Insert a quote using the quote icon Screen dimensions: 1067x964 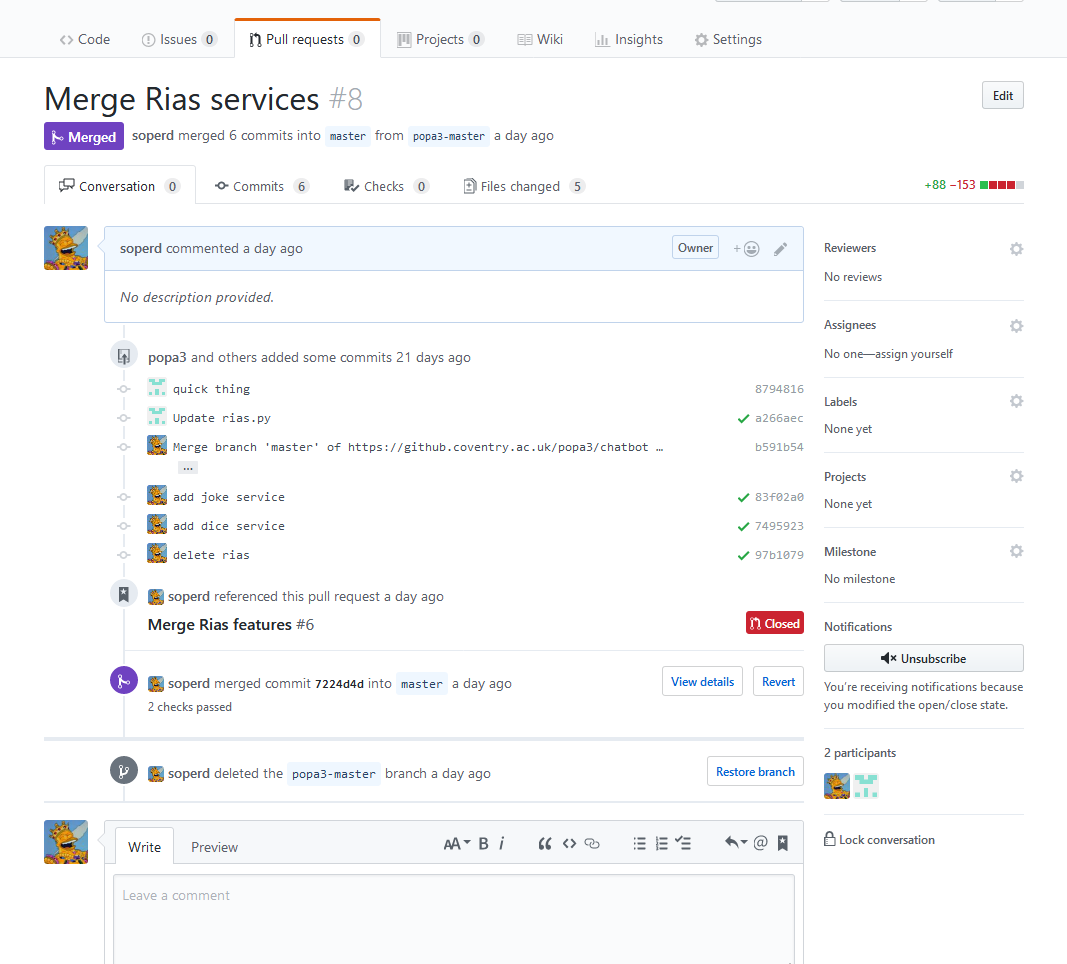tap(545, 843)
